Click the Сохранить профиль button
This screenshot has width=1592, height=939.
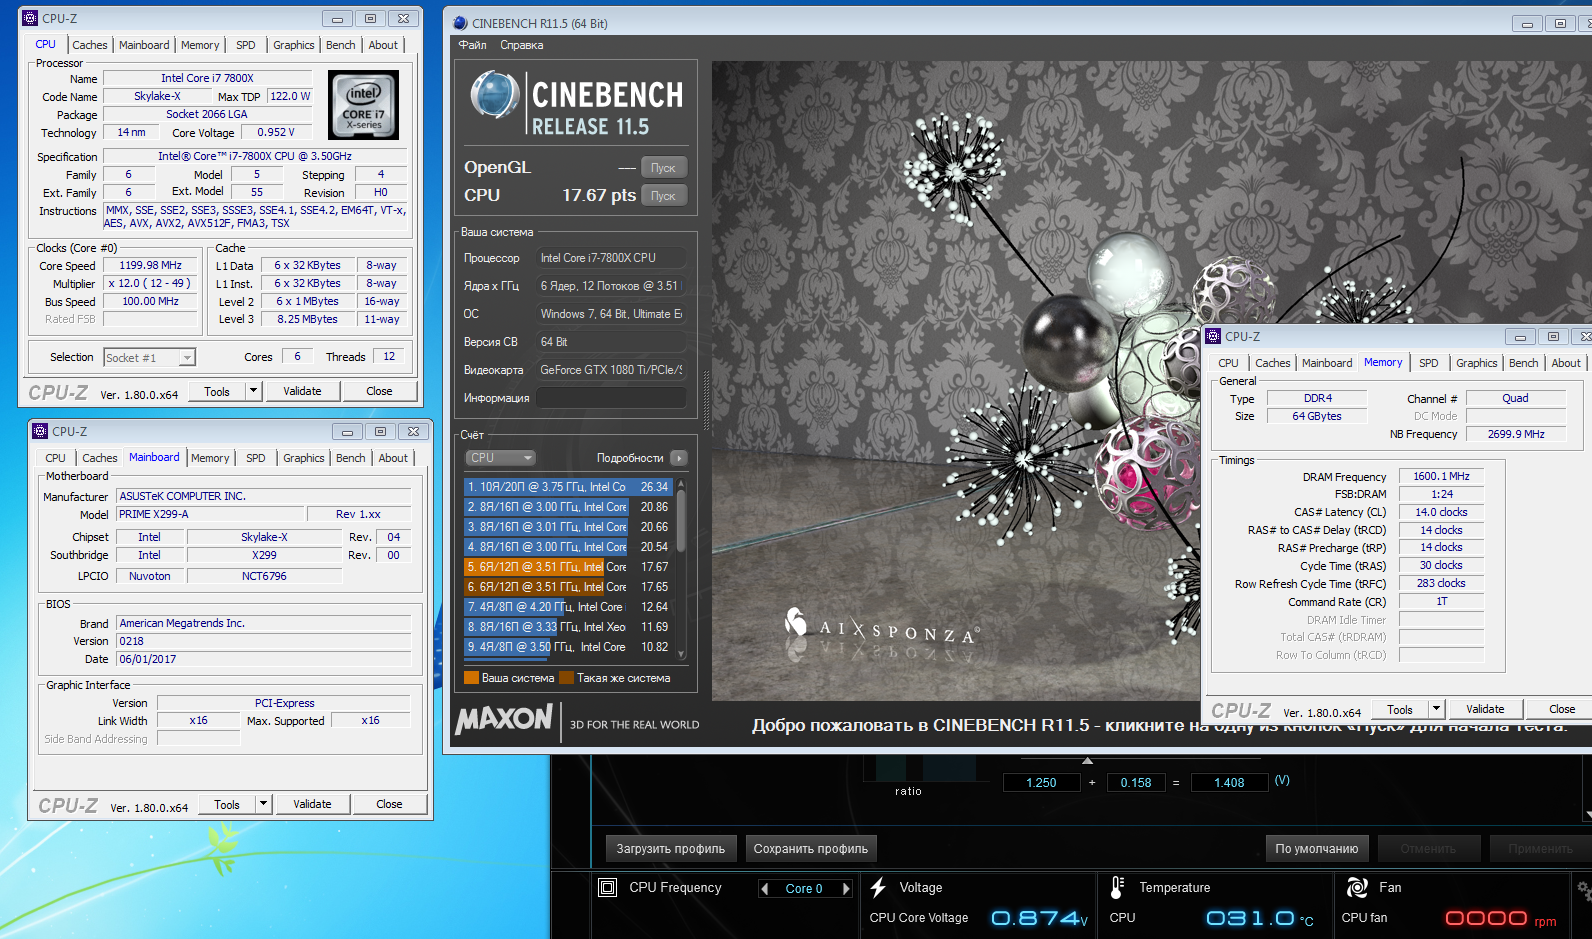[811, 849]
